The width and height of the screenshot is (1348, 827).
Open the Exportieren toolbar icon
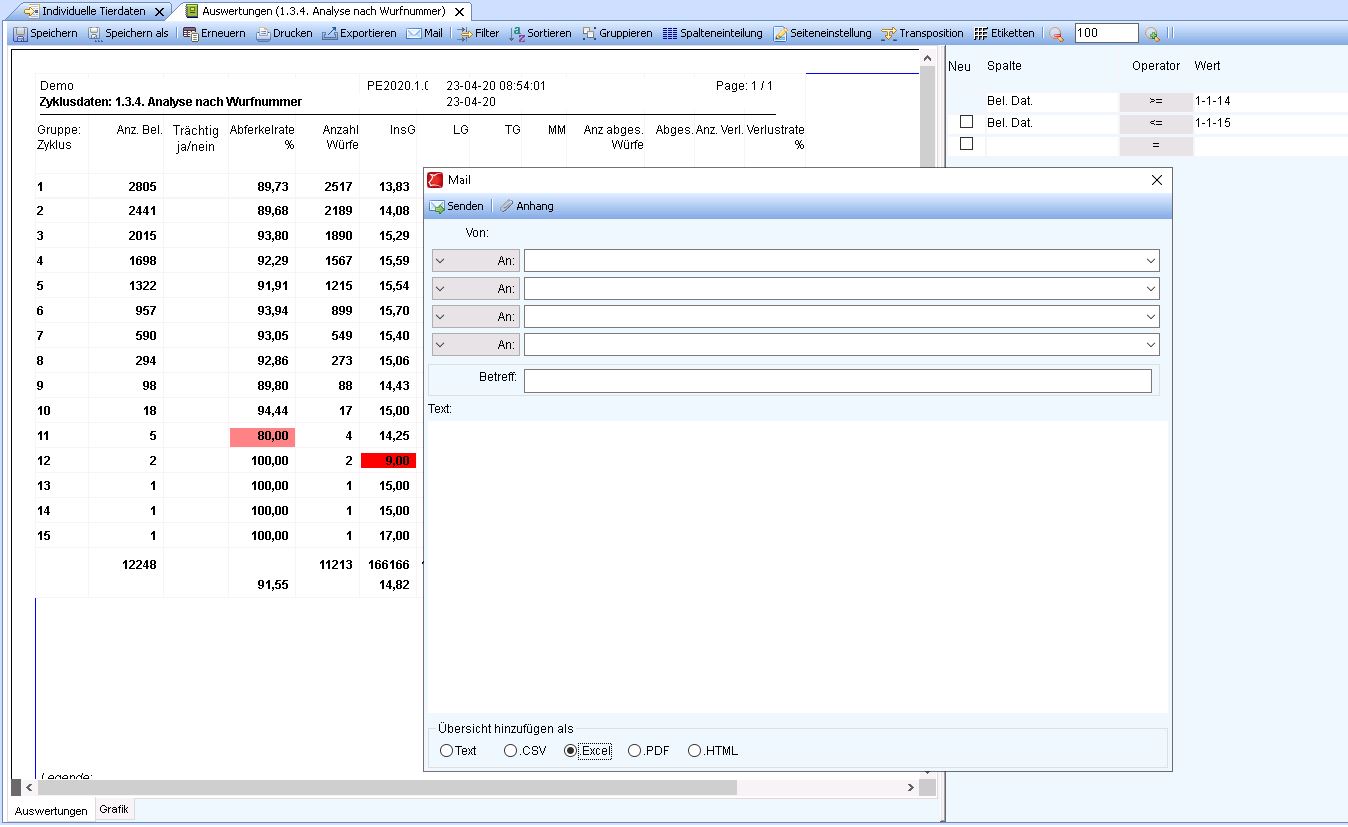click(x=330, y=33)
